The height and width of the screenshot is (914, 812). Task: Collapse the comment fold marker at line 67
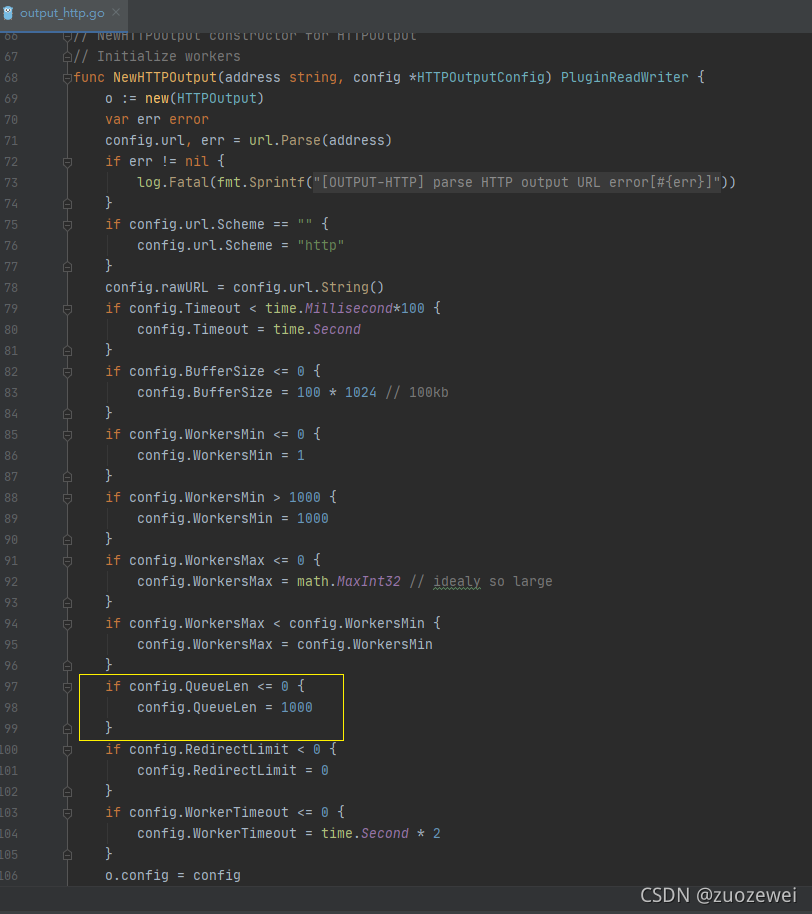pos(68,57)
